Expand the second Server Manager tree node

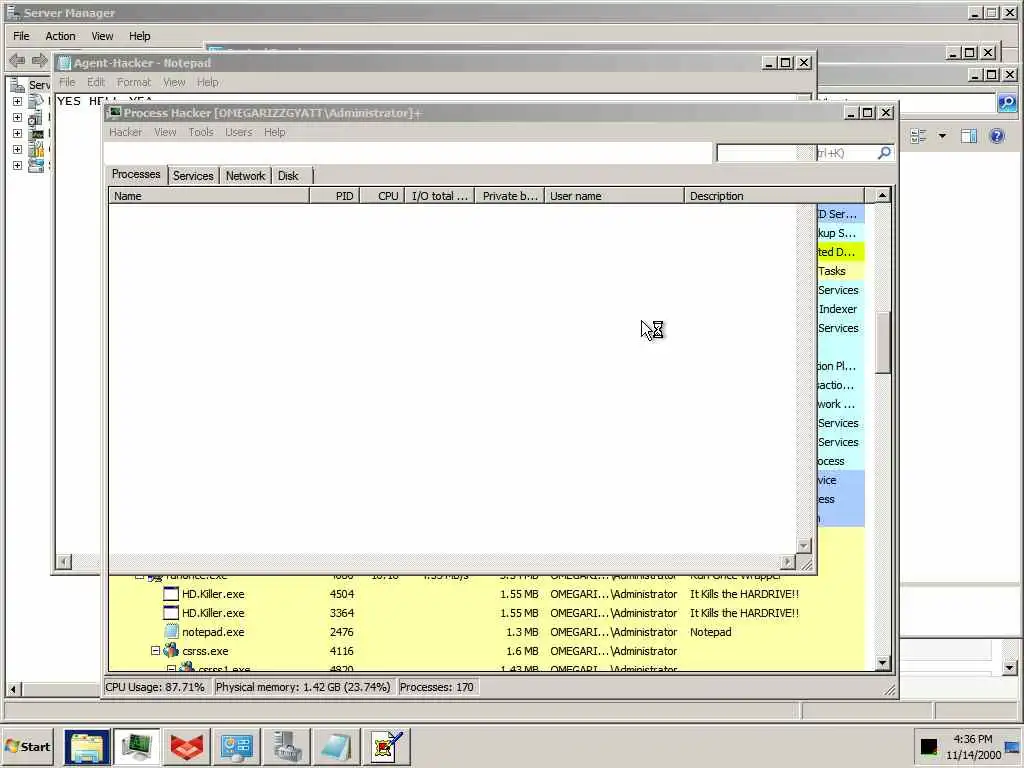(x=18, y=118)
